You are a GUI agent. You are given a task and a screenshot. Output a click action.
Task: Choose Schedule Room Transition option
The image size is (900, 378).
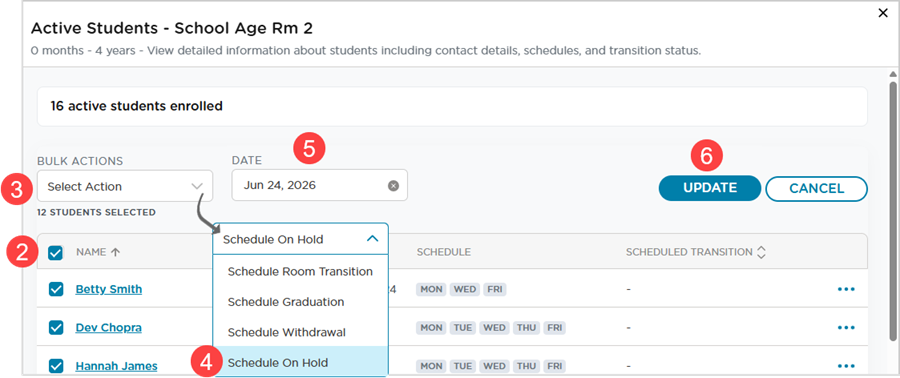pyautogui.click(x=300, y=271)
